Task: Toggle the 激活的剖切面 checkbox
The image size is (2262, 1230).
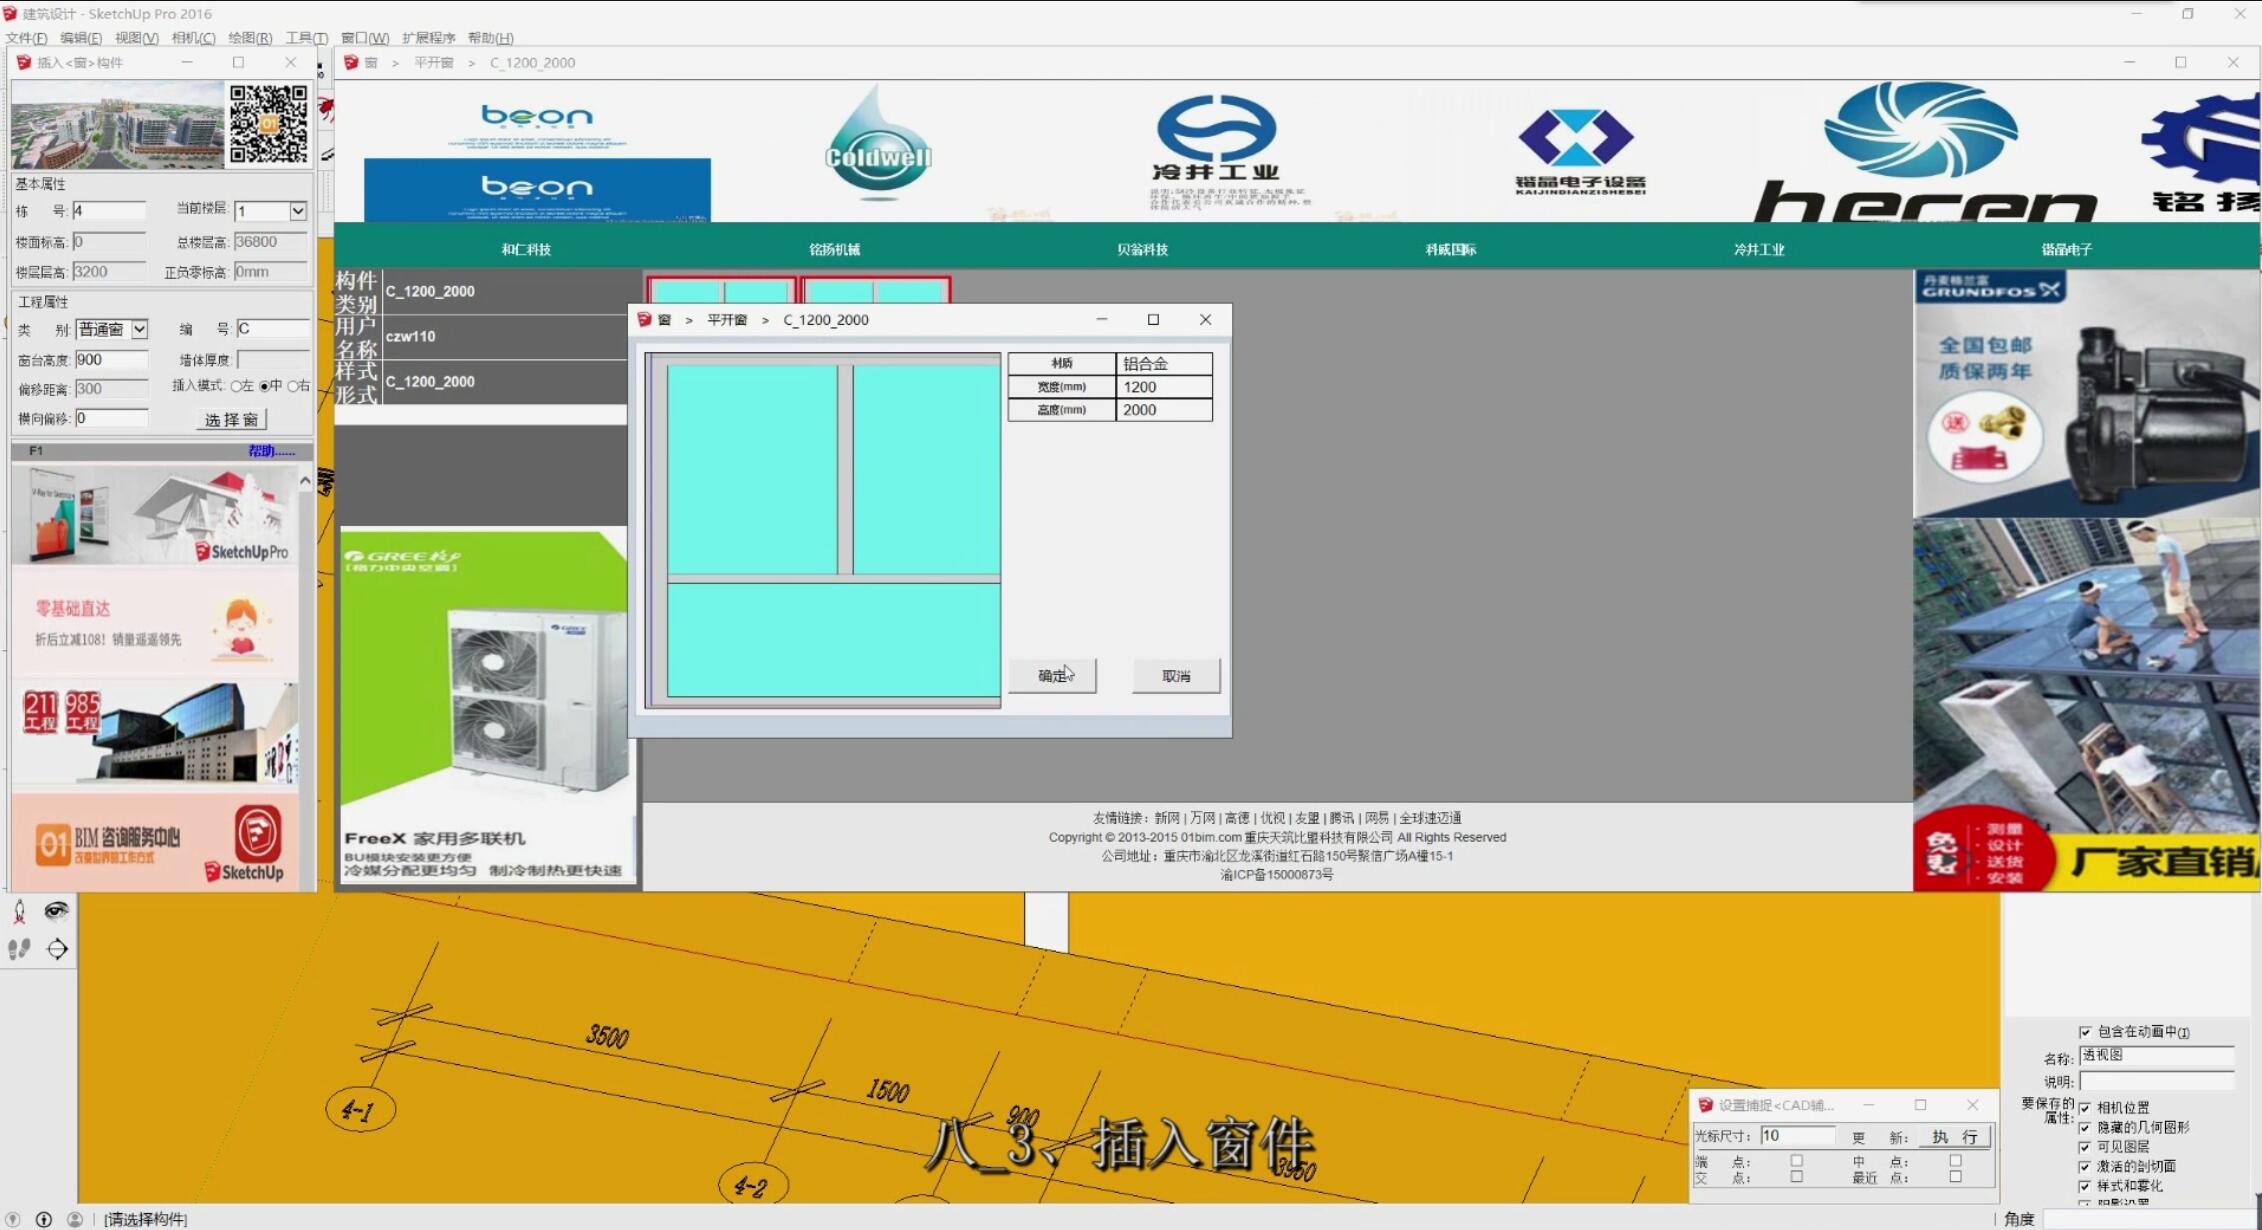Action: (x=2085, y=1166)
